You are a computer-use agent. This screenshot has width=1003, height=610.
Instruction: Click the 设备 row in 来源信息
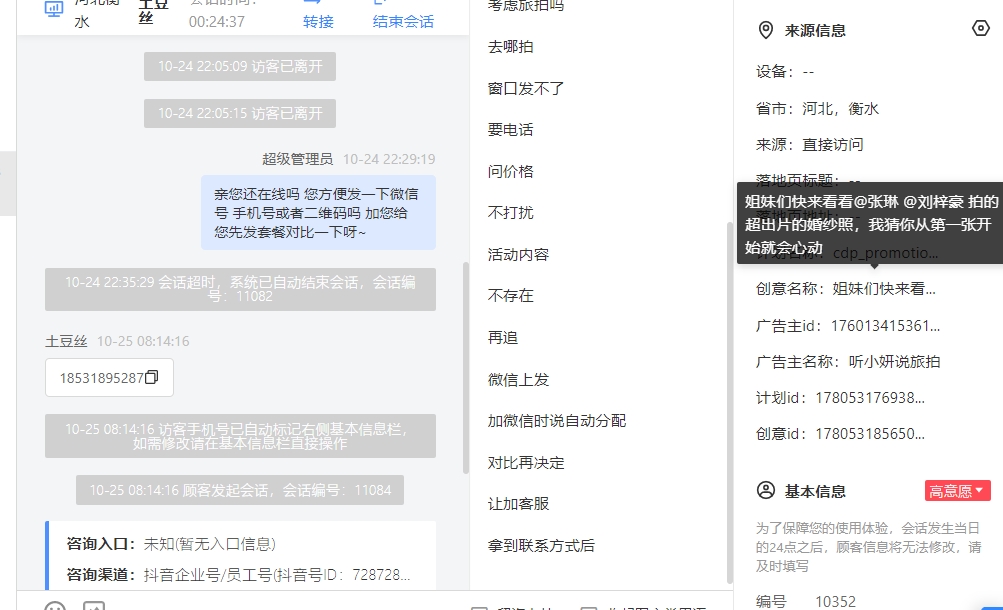tap(785, 72)
